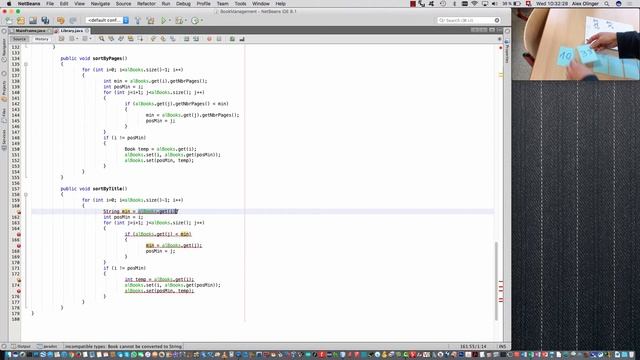
Task: Open the File menu
Action: (50, 4)
